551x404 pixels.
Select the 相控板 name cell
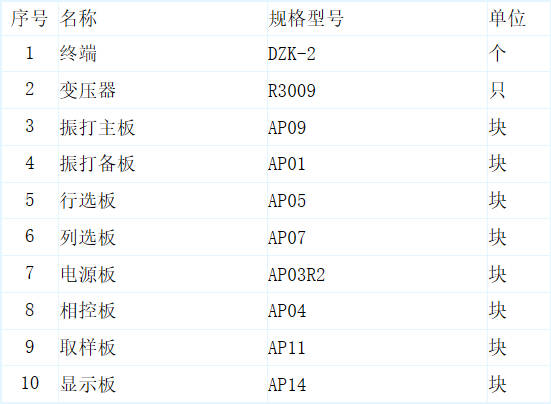click(163, 311)
